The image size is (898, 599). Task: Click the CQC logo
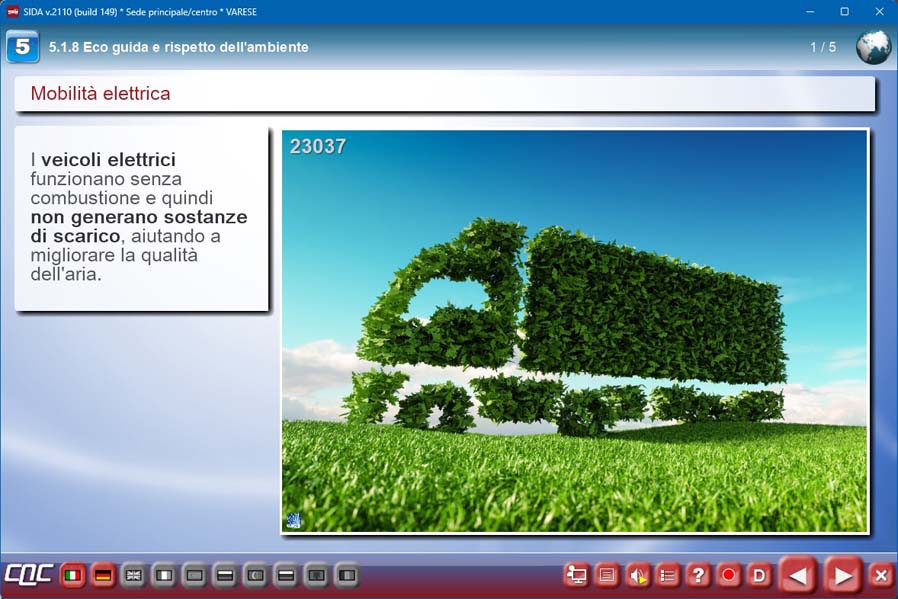click(28, 575)
